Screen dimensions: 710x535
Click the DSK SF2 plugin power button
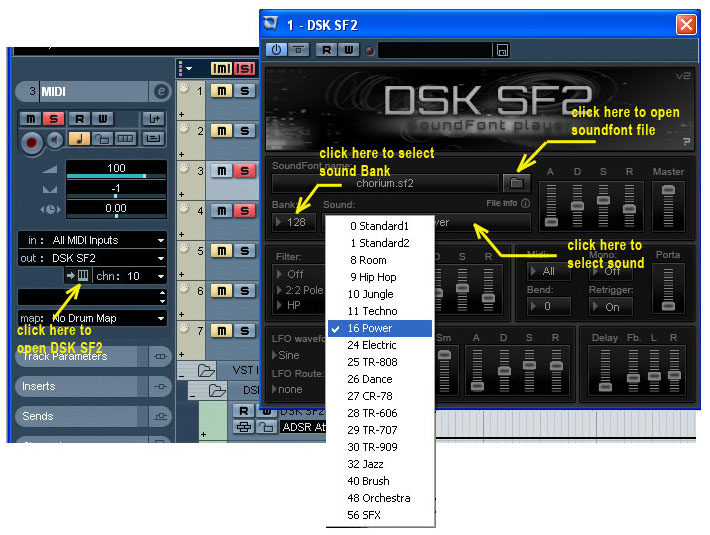tap(276, 50)
